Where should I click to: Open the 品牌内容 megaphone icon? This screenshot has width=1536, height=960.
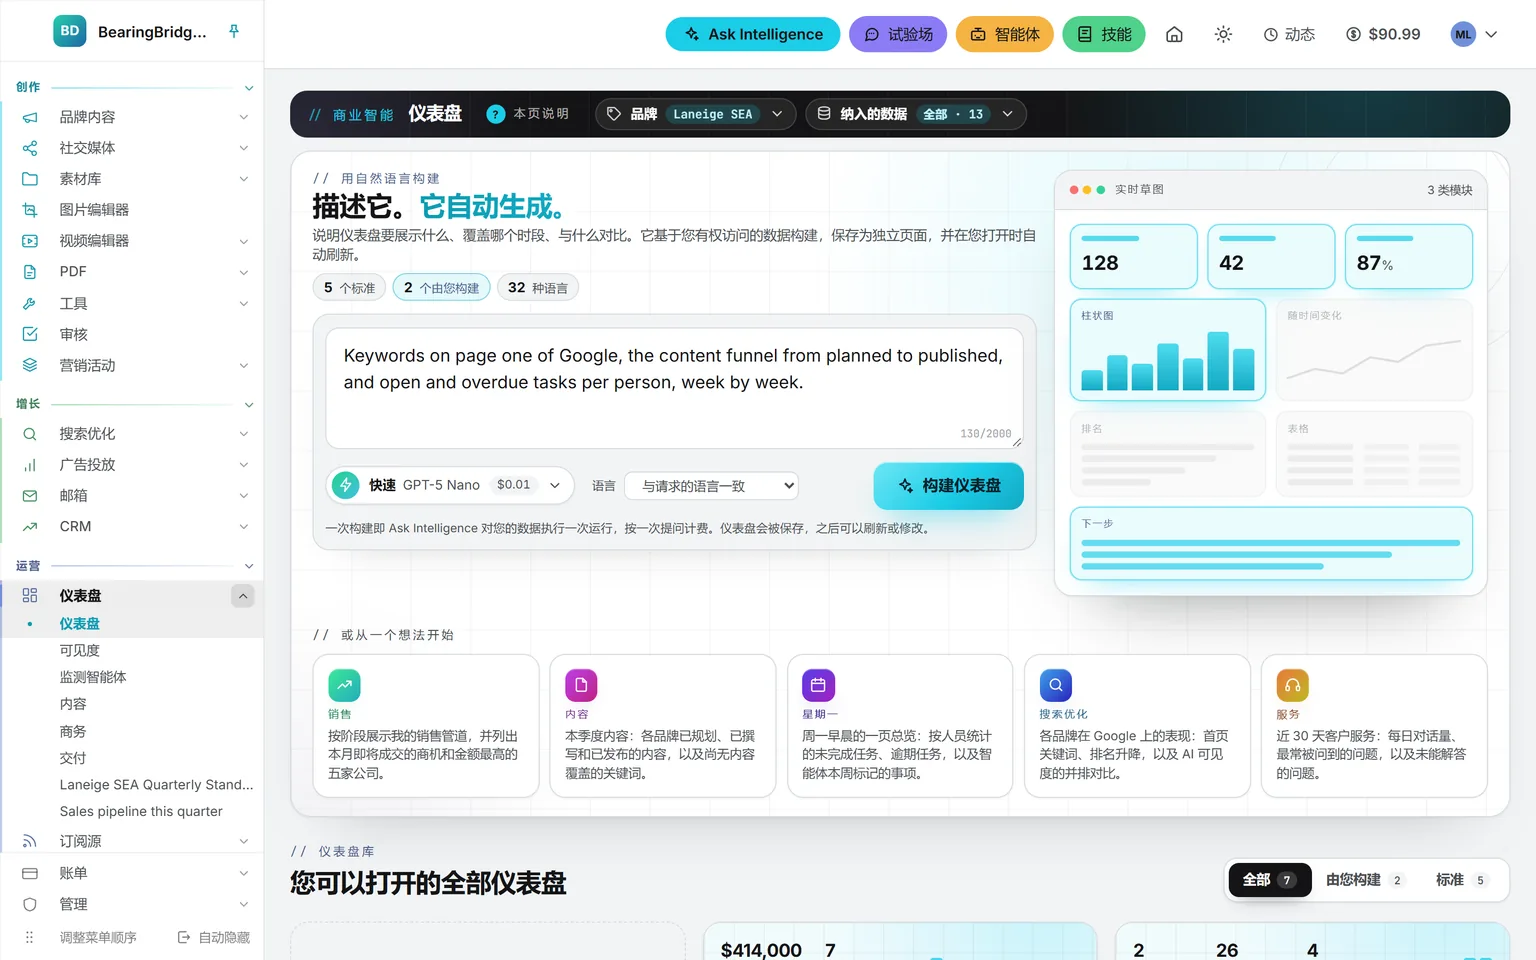coord(30,117)
